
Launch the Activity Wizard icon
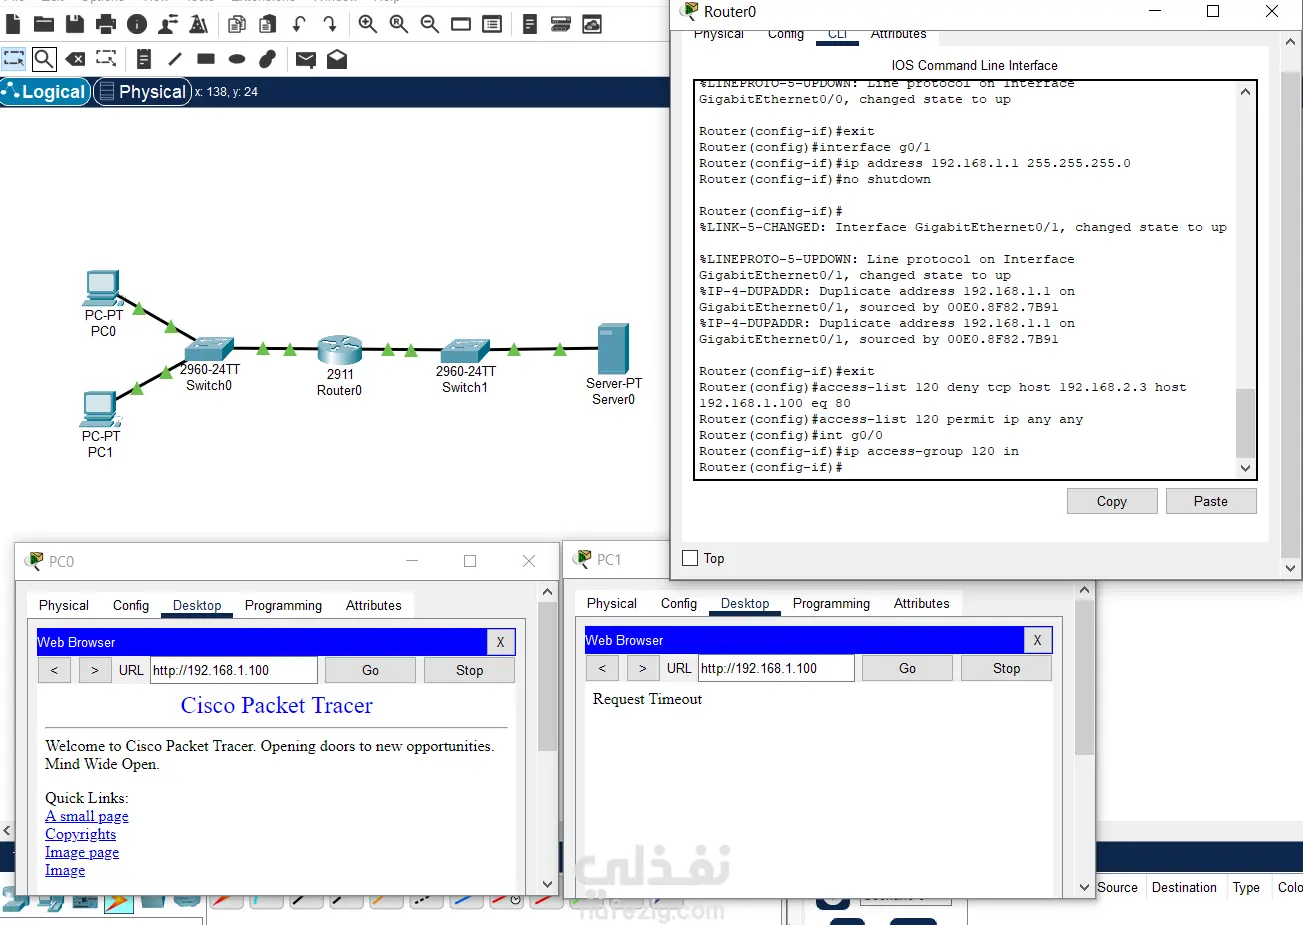click(x=168, y=24)
